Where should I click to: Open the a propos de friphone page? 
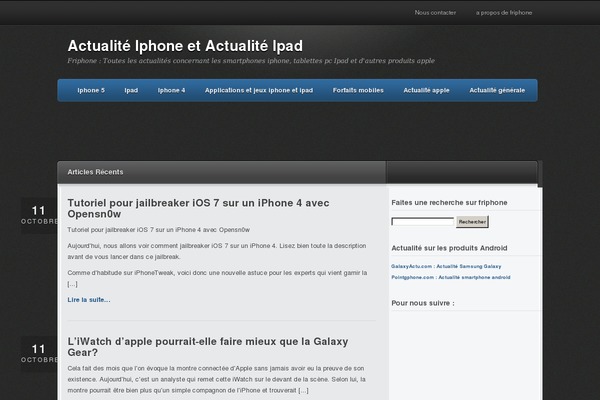pos(504,13)
